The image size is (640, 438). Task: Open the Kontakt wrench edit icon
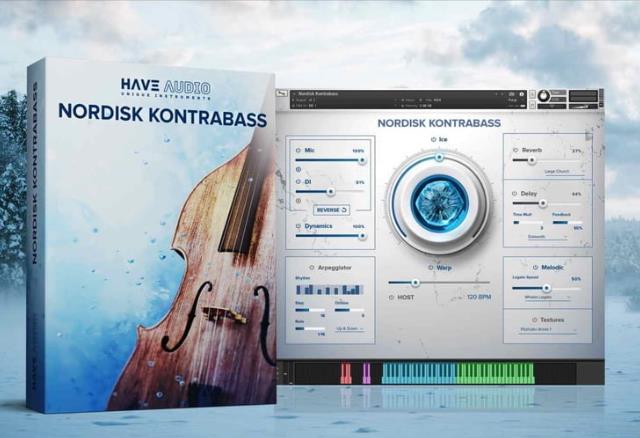[282, 95]
